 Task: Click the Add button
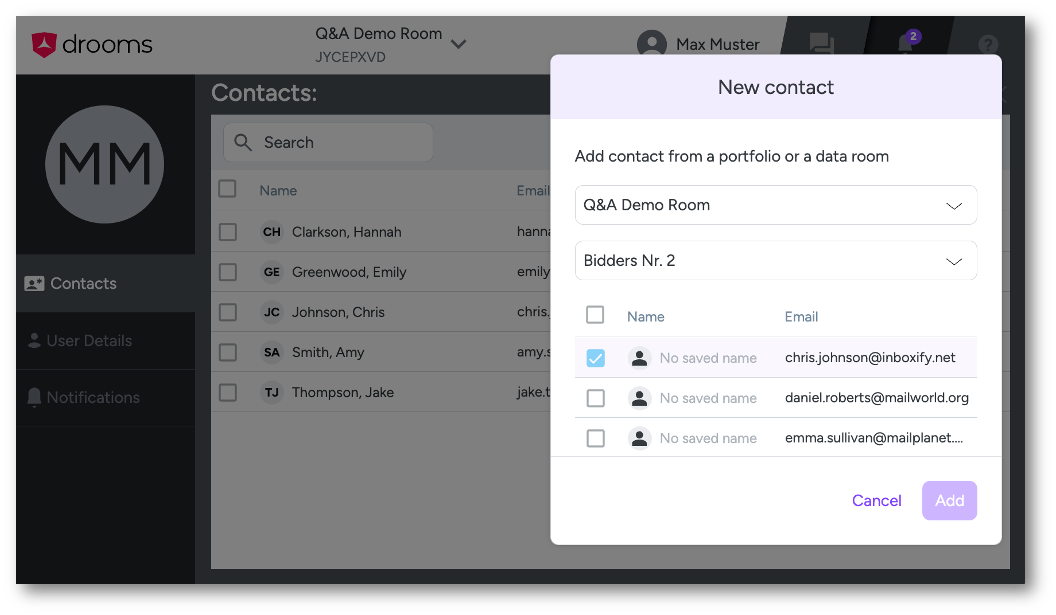pos(949,500)
